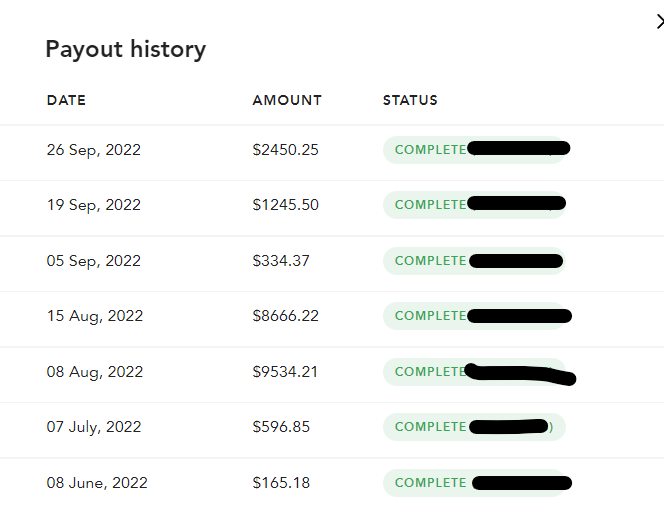This screenshot has height=532, width=664.
Task: Click the $1245.50 payout amount
Action: point(286,205)
